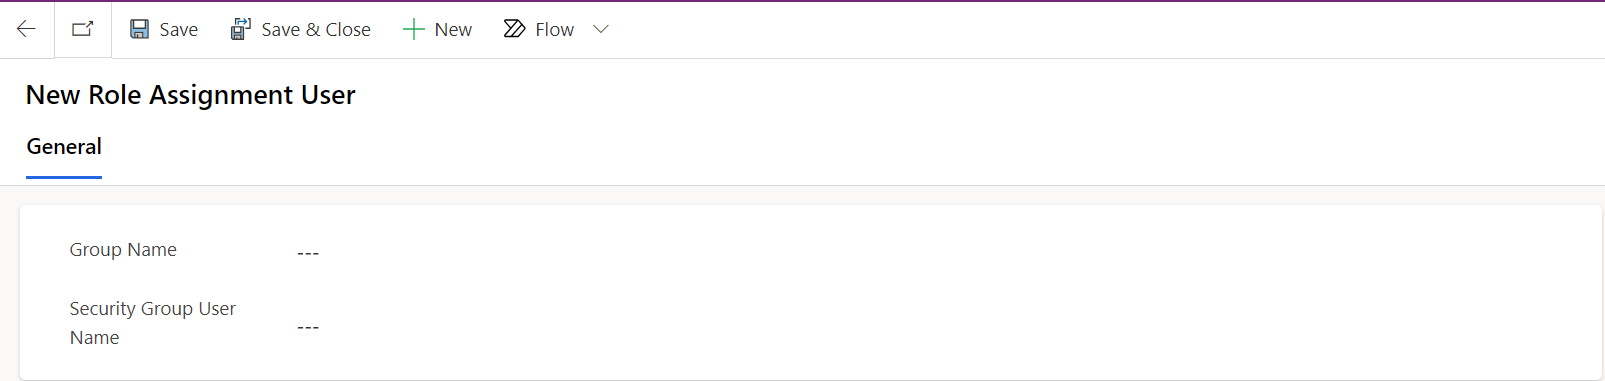Switch to the General tab

[64, 147]
